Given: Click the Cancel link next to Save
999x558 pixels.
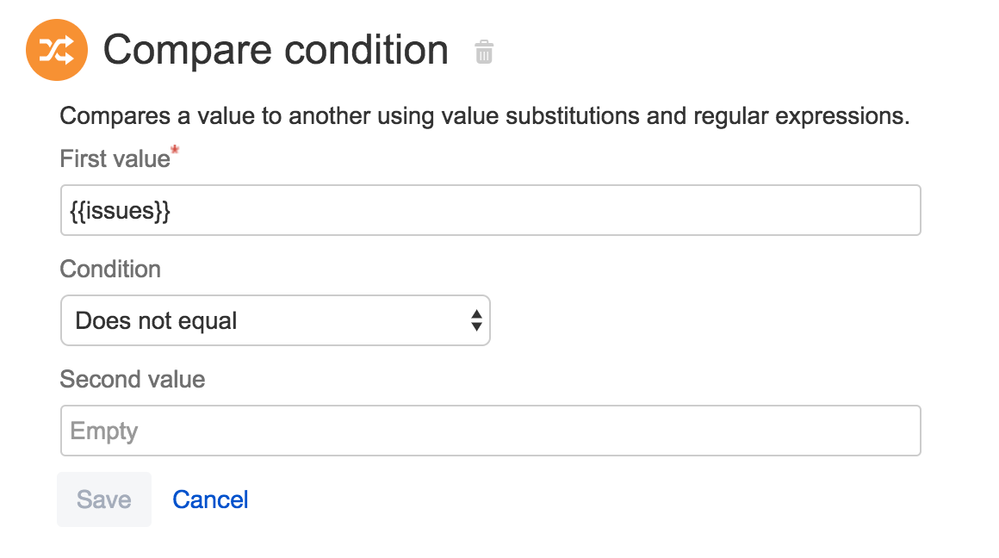Looking at the screenshot, I should point(210,499).
